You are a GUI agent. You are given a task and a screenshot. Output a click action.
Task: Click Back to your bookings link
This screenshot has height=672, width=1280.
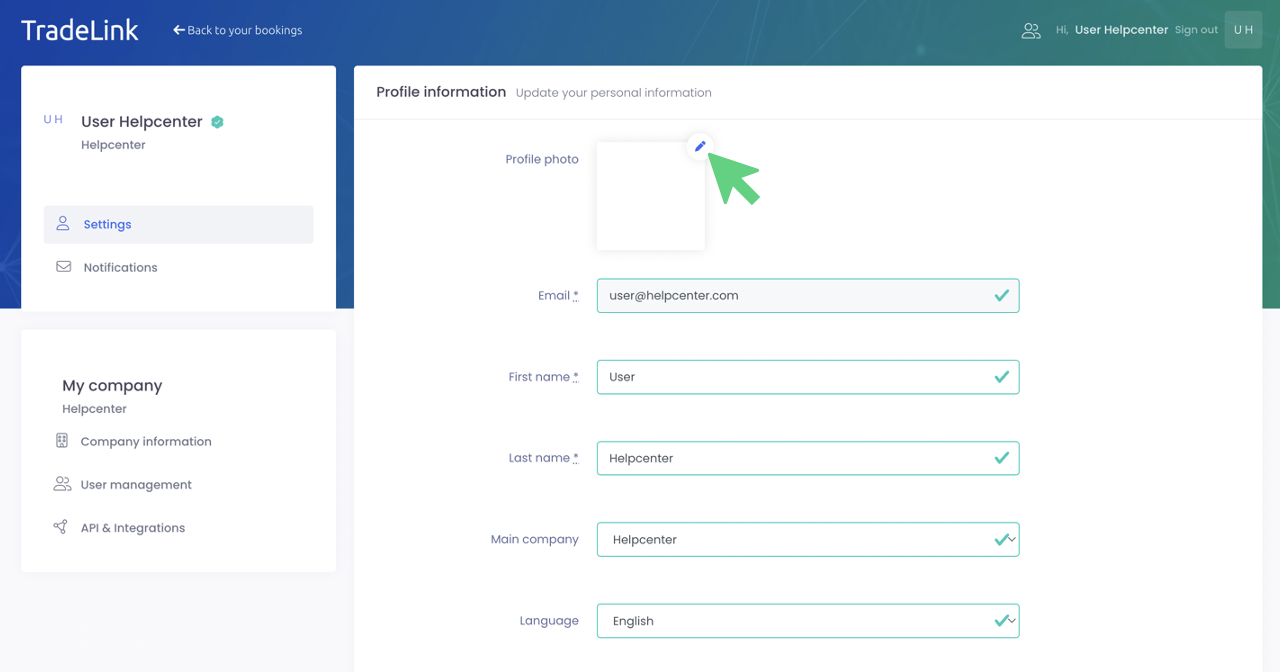pyautogui.click(x=238, y=30)
